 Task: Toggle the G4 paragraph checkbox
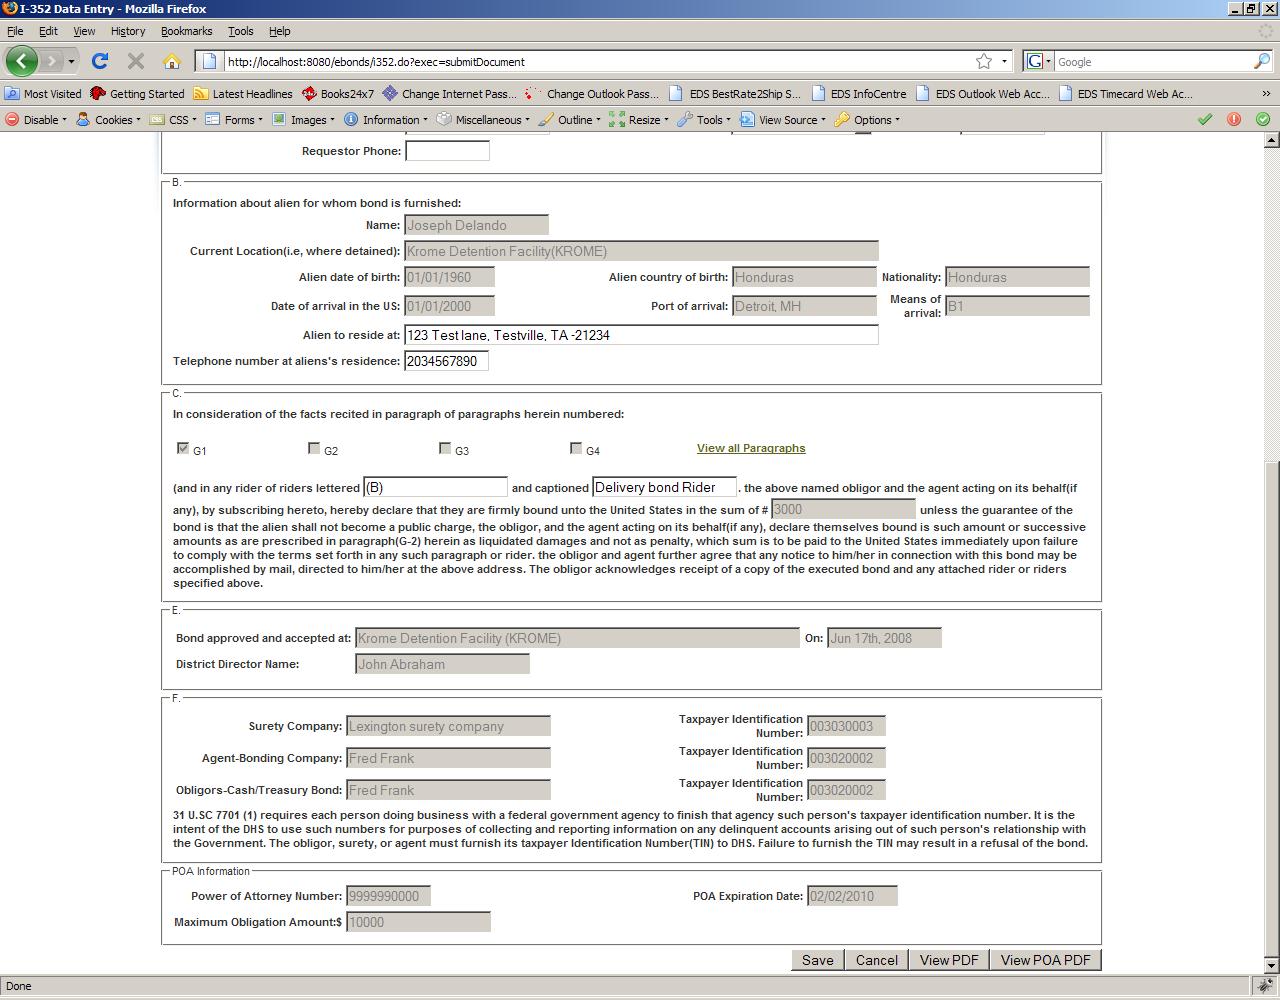coord(576,448)
